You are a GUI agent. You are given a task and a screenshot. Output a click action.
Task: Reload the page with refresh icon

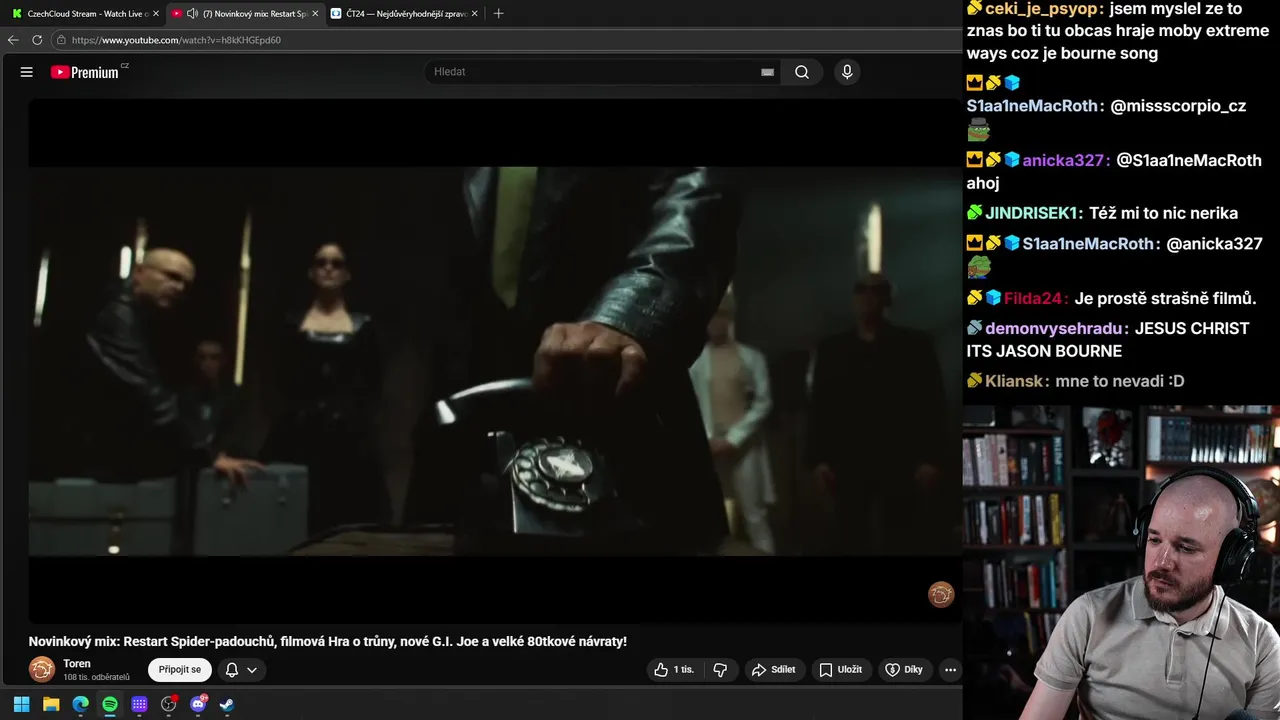pyautogui.click(x=37, y=40)
